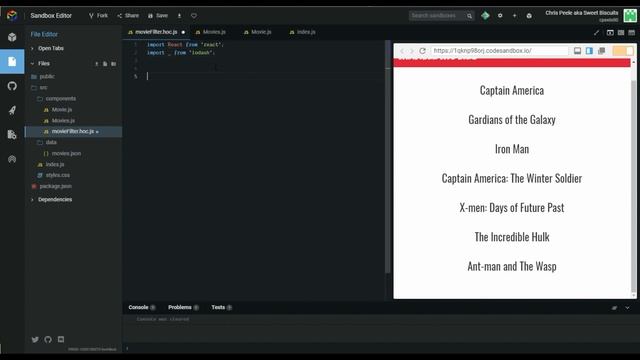Click the new file icon in Files header
Image resolution: width=640 pixels, height=360 pixels.
pos(105,64)
